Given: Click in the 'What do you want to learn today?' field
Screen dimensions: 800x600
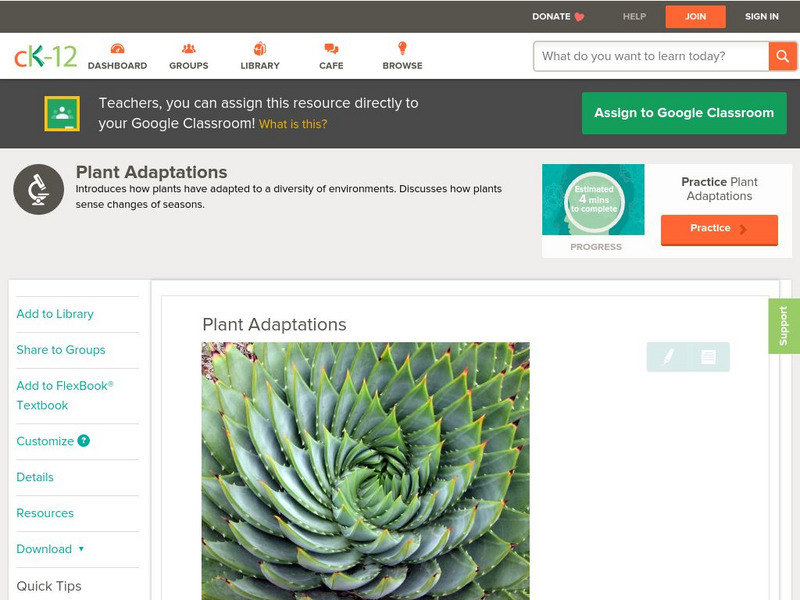Looking at the screenshot, I should coord(651,56).
